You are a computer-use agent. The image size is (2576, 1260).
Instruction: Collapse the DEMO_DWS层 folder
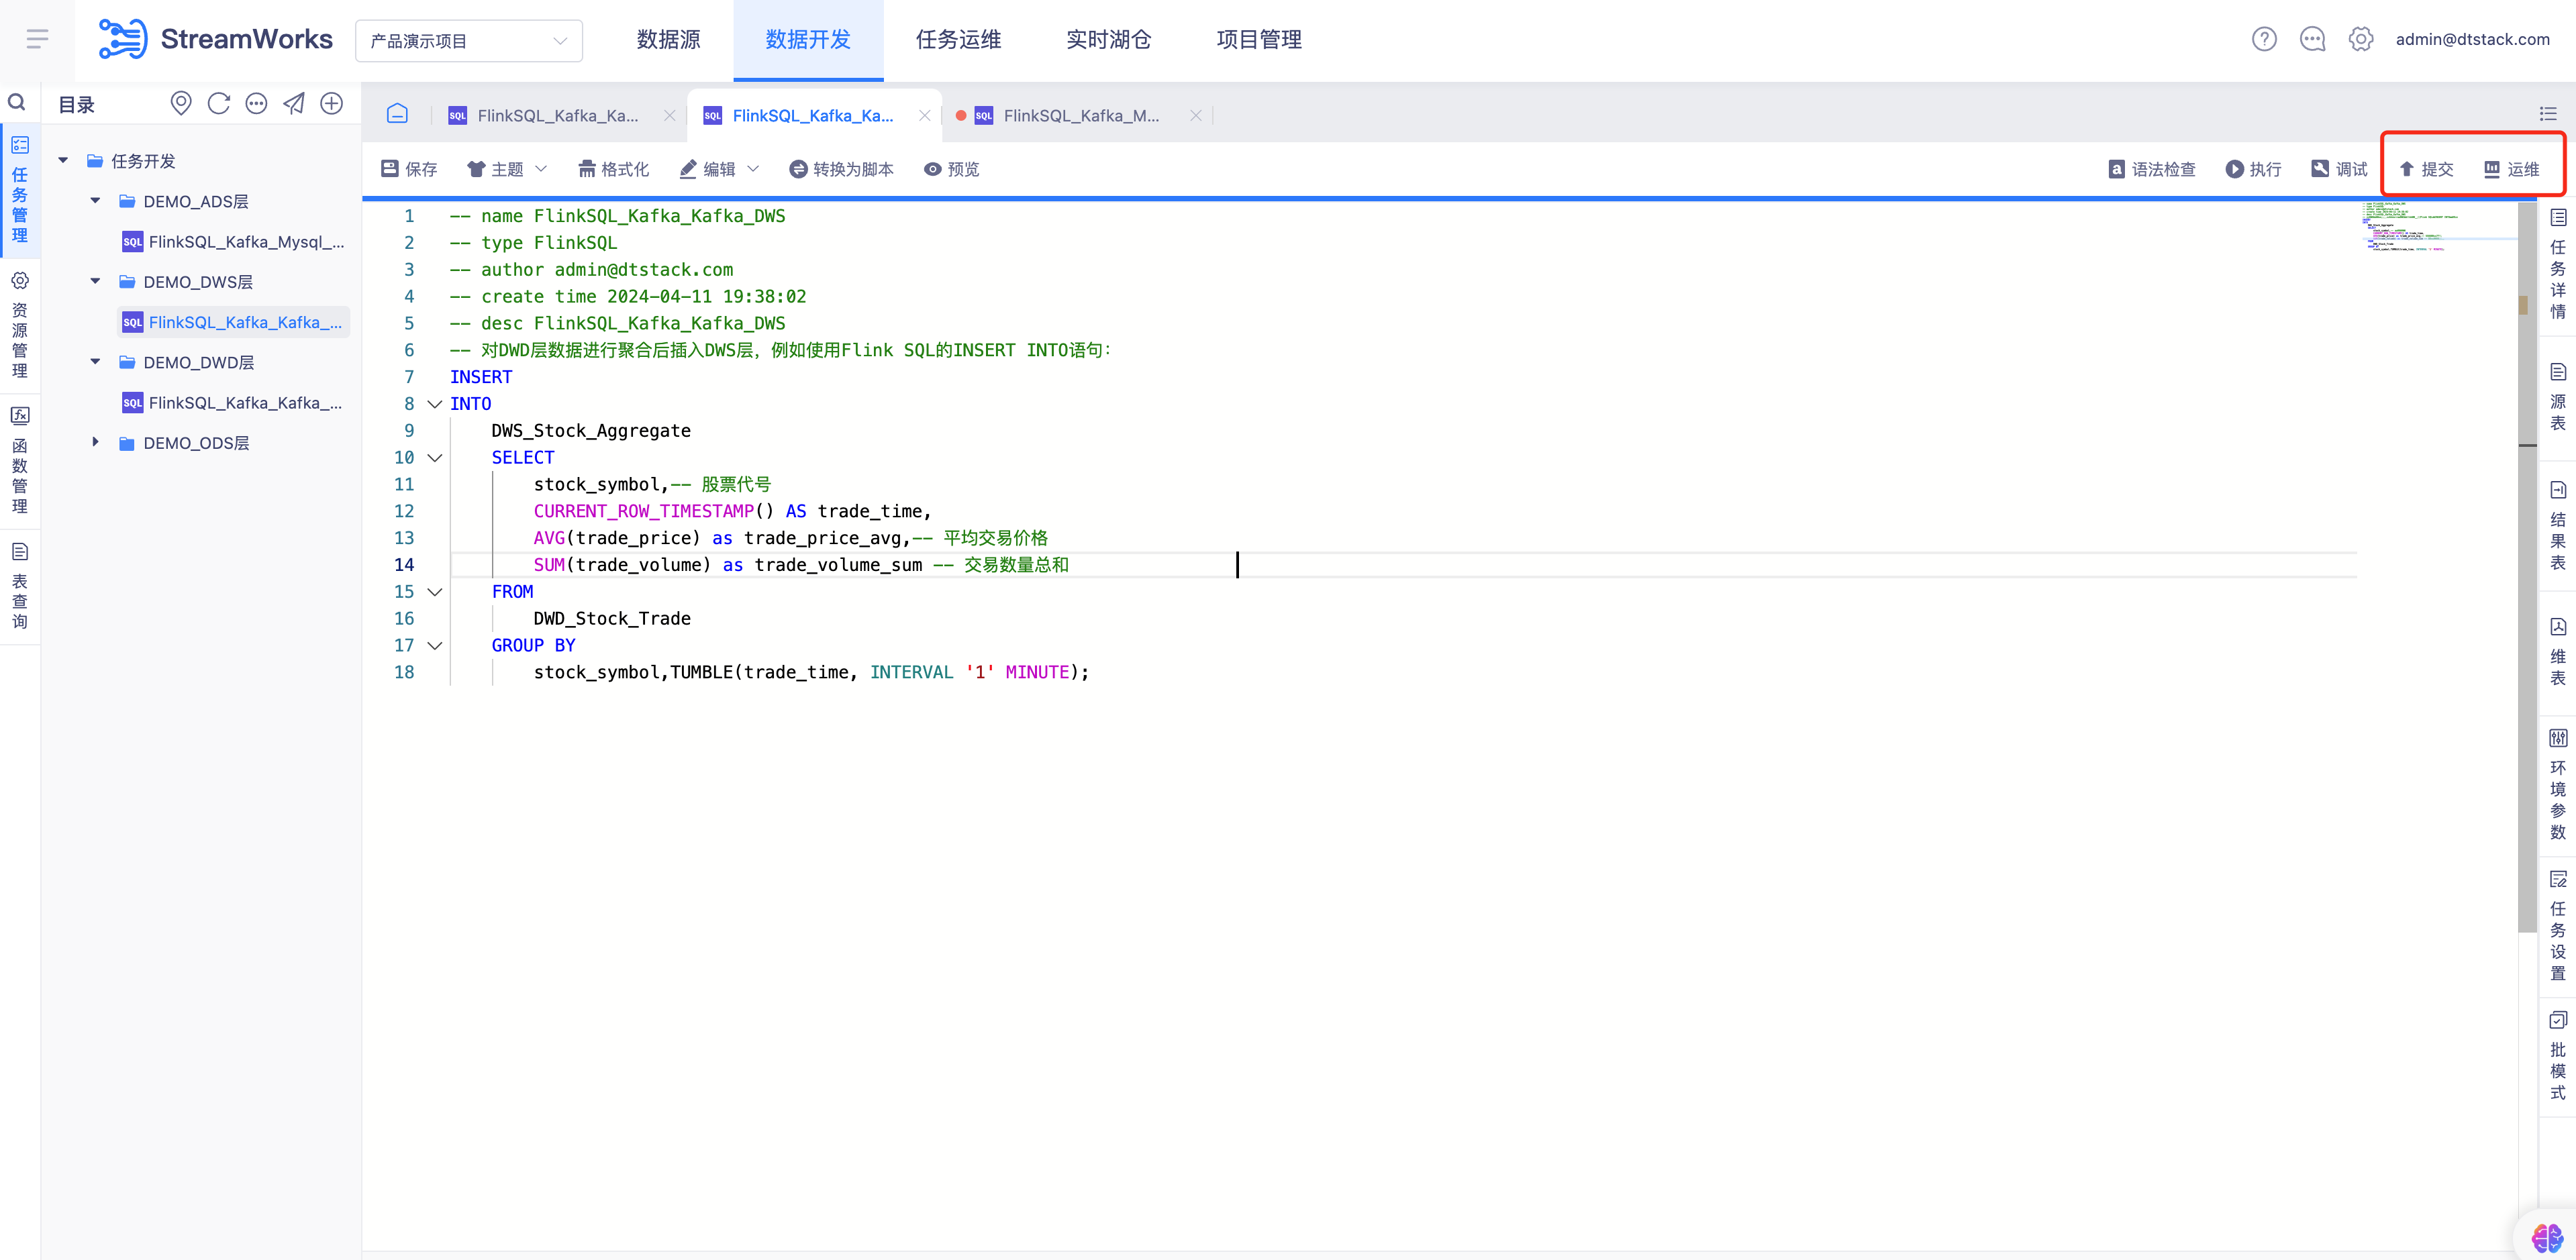95,281
